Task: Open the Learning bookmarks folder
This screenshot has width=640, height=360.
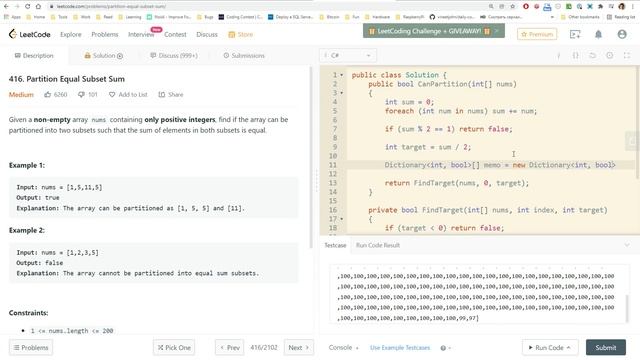Action: click(130, 17)
